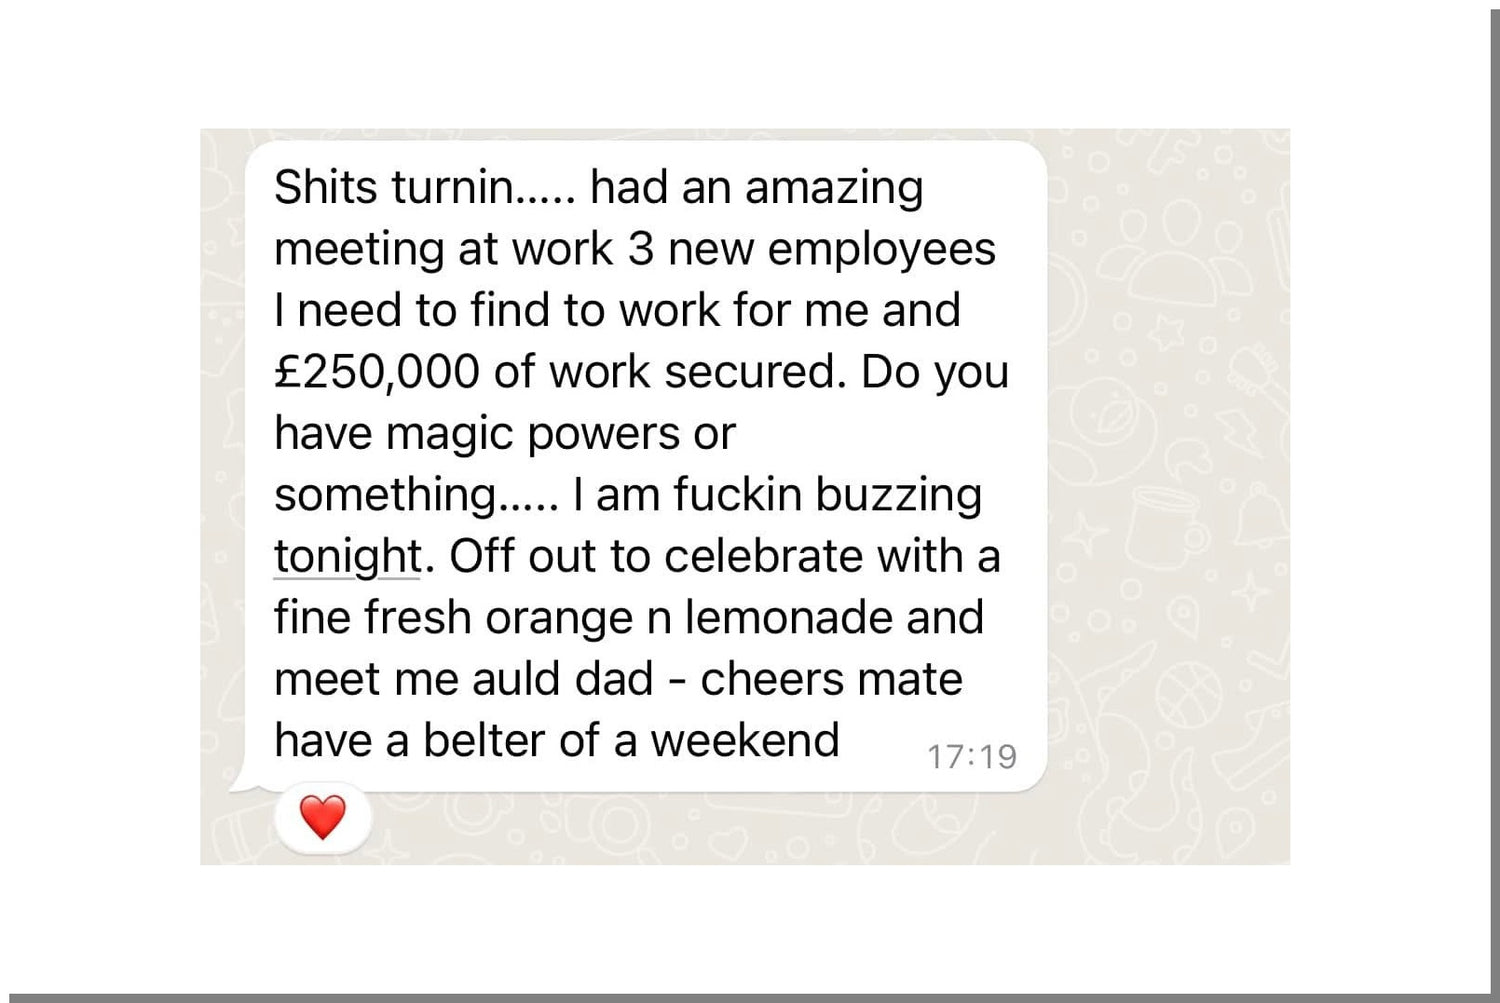Tap the words "cheers mate"
1500x1003 pixels.
coord(831,680)
